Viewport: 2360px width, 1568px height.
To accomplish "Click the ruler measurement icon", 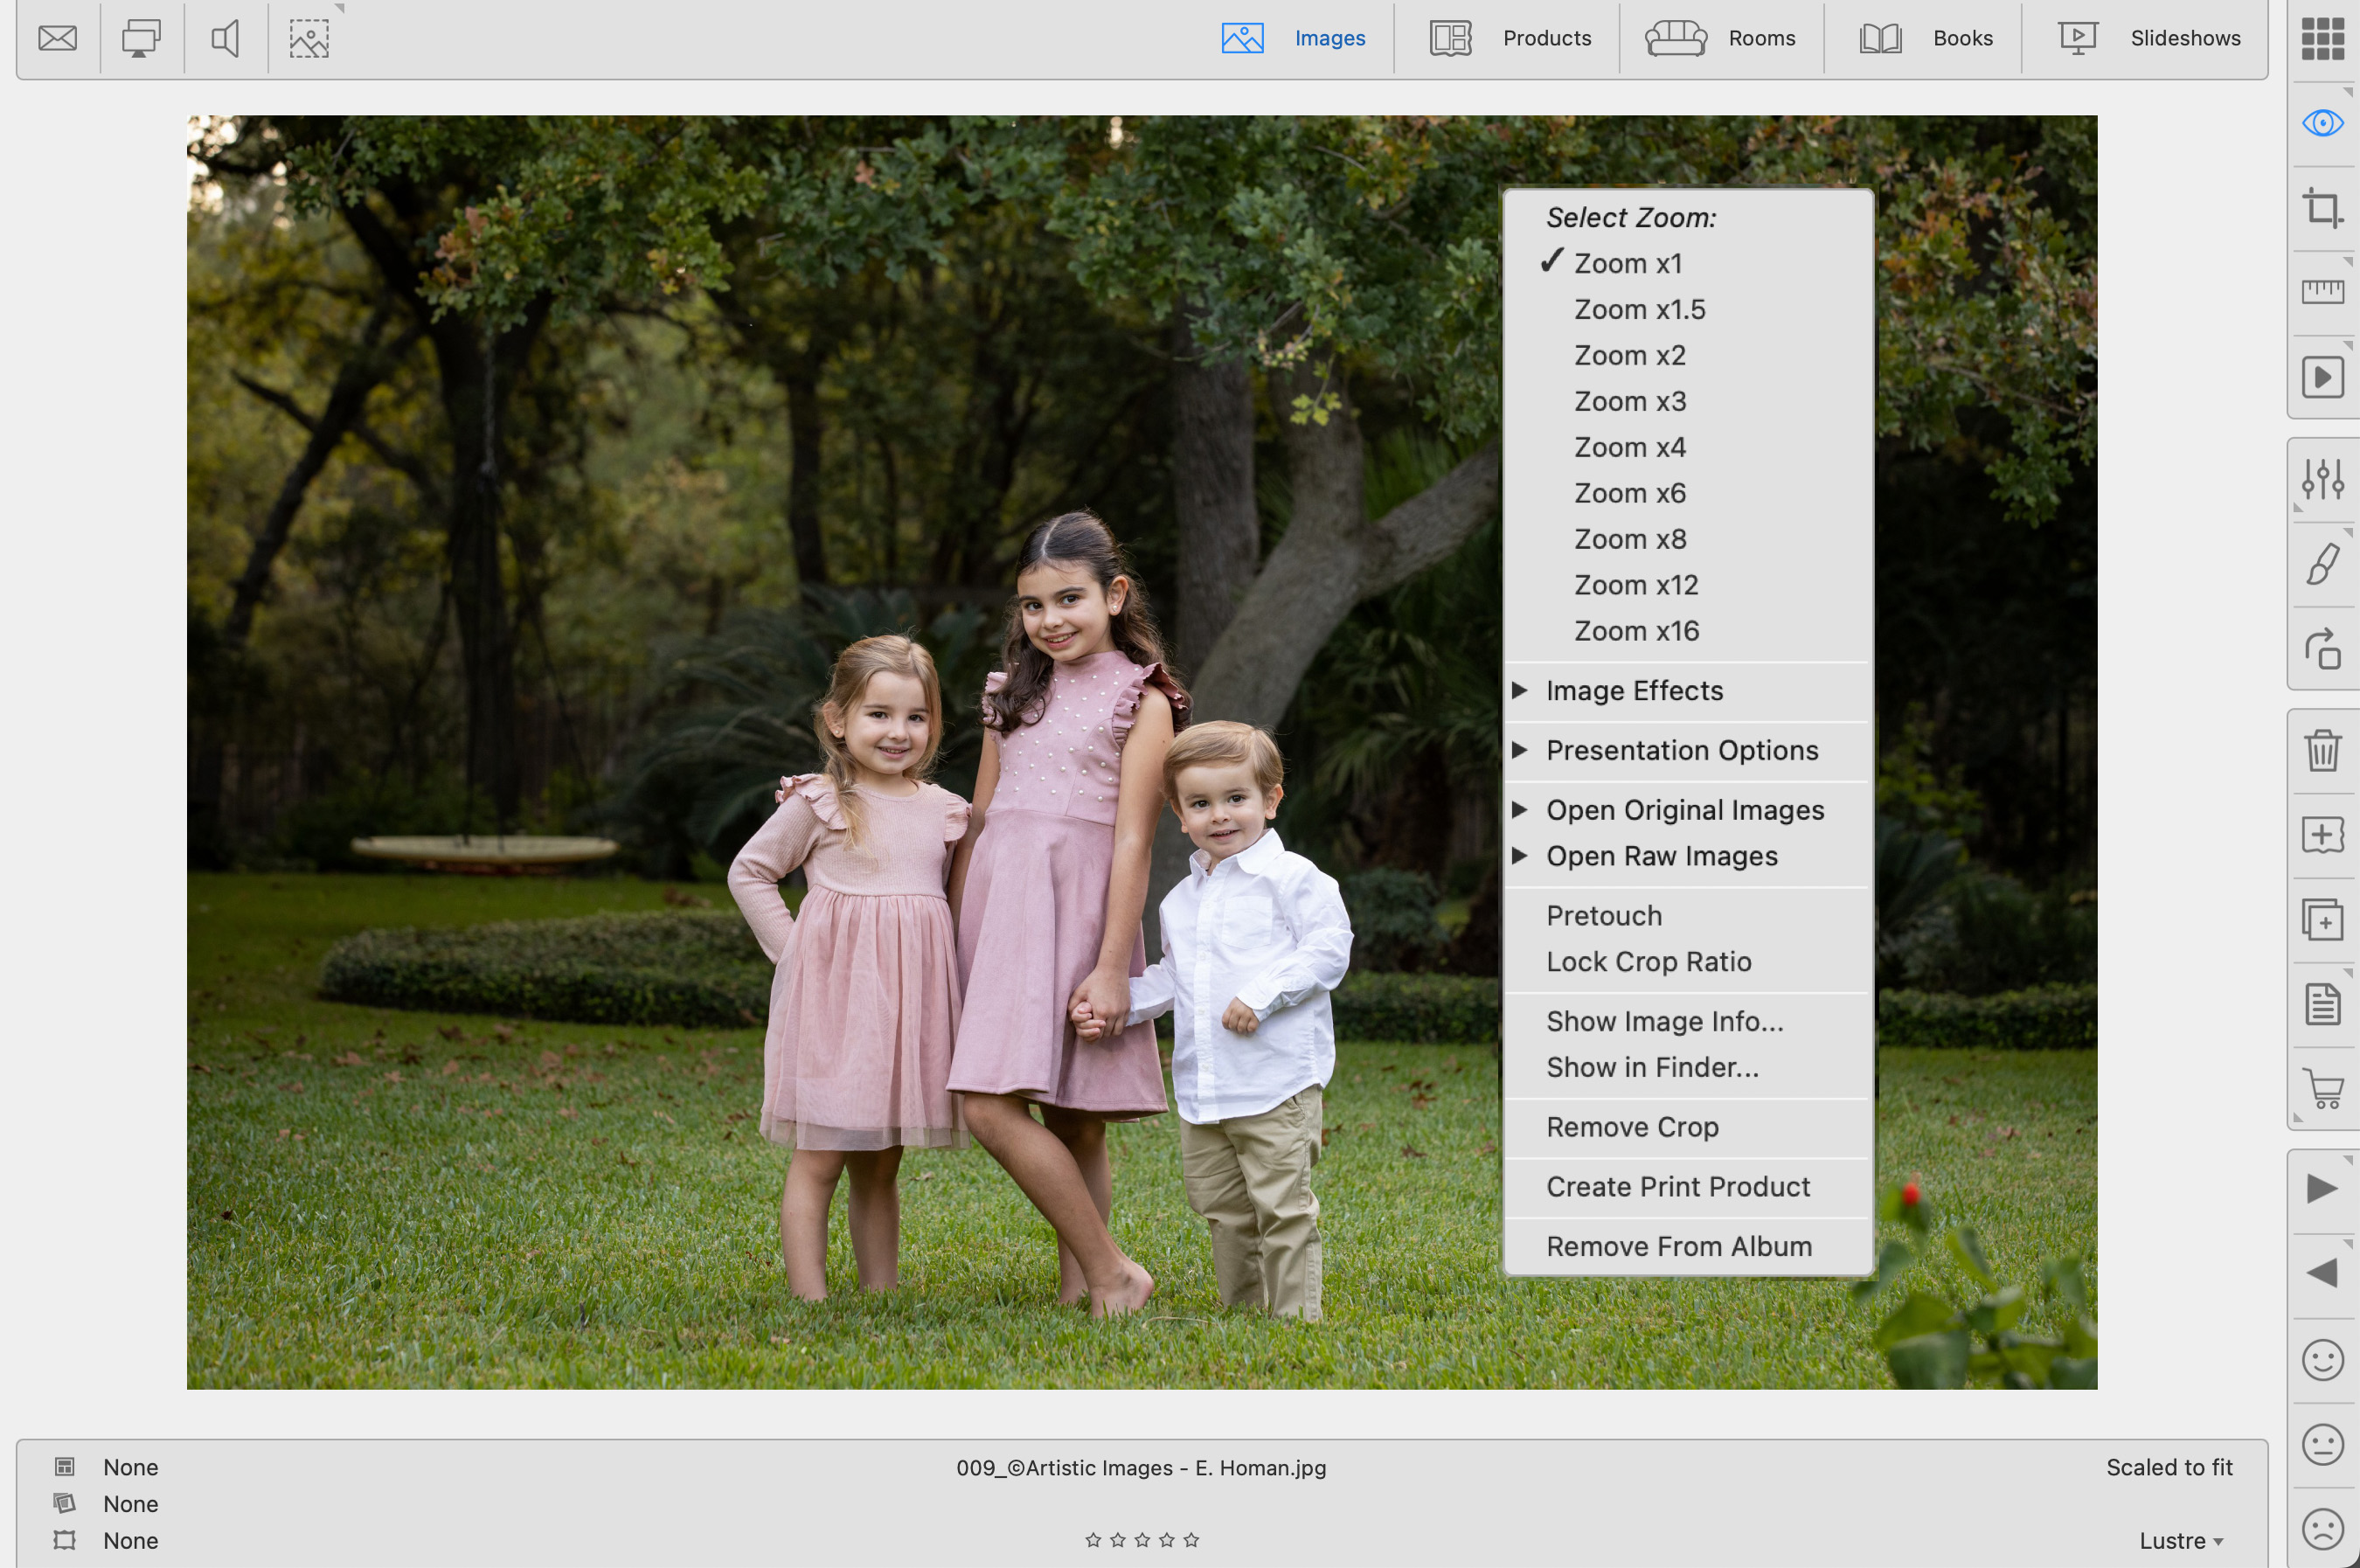I will click(2322, 292).
